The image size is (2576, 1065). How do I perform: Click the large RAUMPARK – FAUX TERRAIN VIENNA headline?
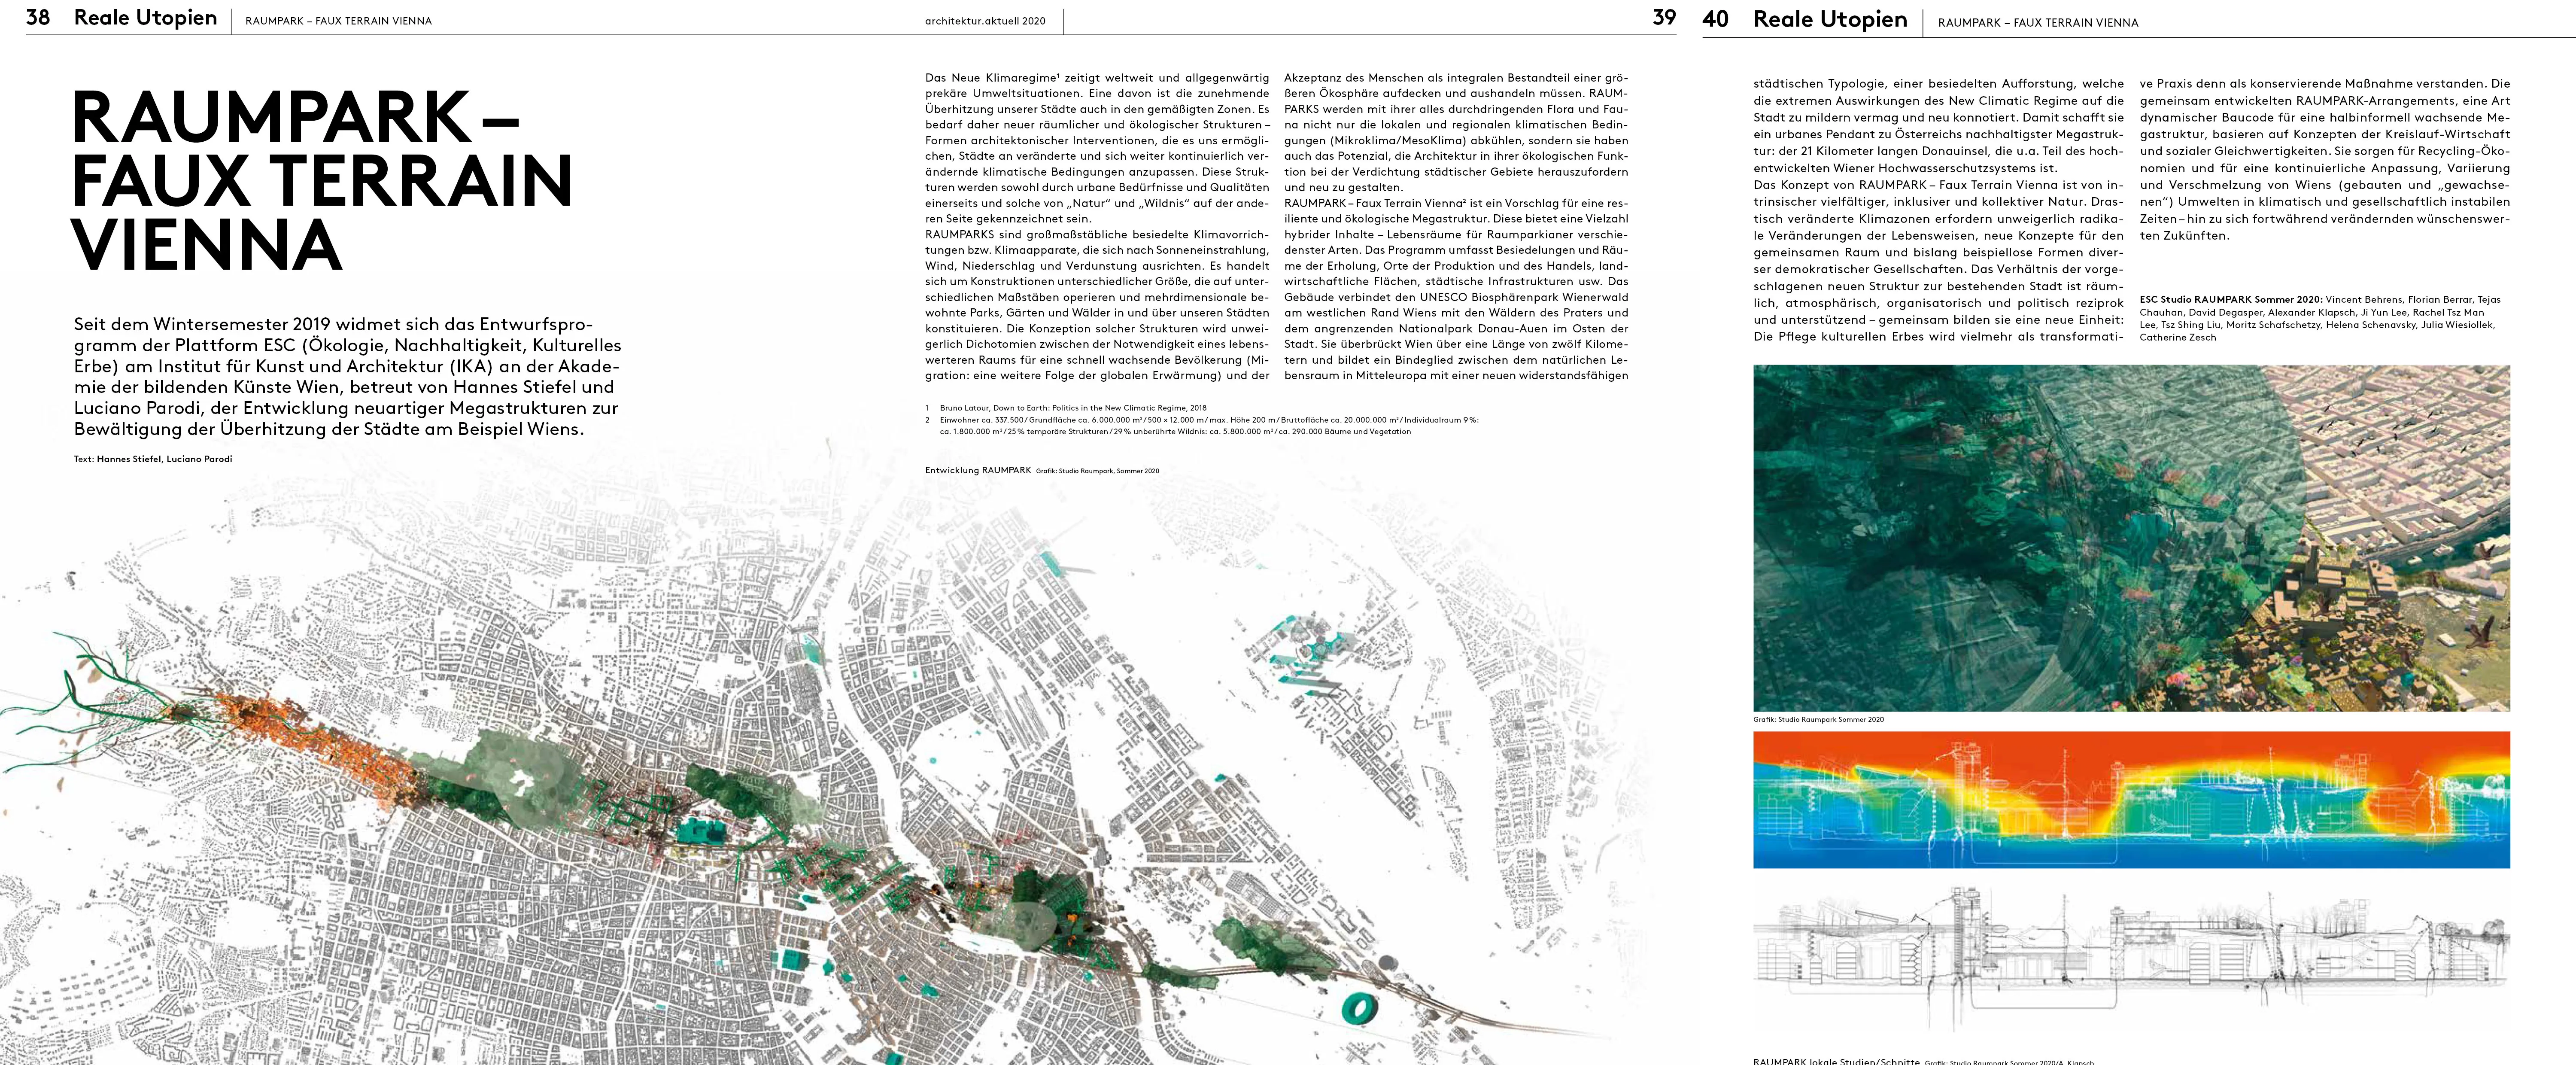[x=320, y=180]
